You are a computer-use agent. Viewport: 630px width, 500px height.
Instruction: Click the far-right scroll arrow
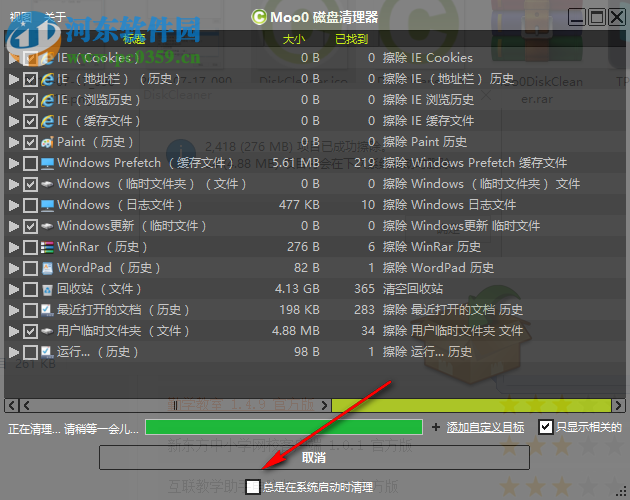[618, 405]
